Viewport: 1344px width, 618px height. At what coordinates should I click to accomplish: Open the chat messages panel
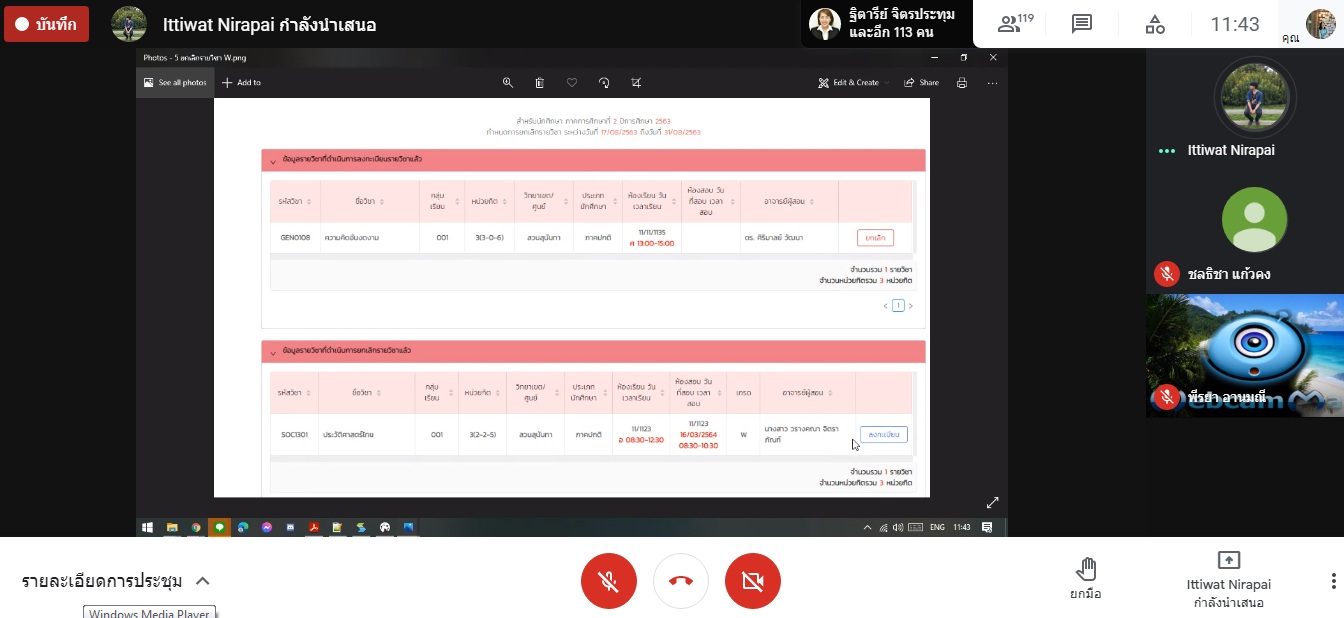coord(1081,24)
